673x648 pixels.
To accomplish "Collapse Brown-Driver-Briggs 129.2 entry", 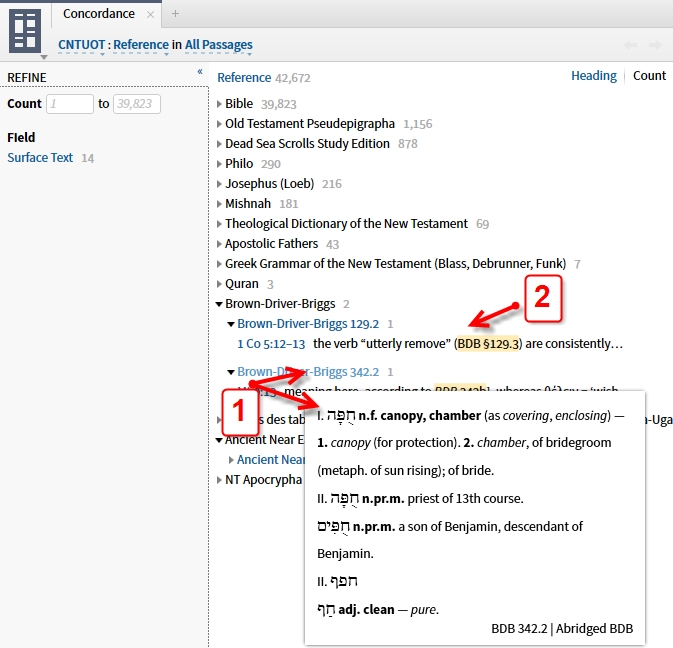I will [231, 324].
